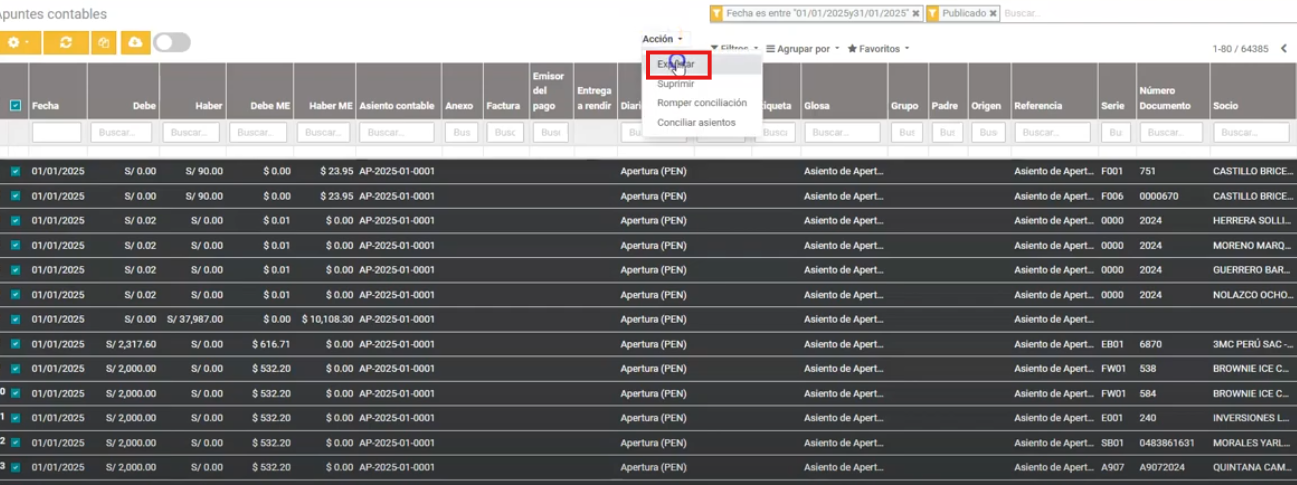The width and height of the screenshot is (1297, 485).
Task: Choose Suprimir from the Acción menu
Action: pyautogui.click(x=675, y=84)
